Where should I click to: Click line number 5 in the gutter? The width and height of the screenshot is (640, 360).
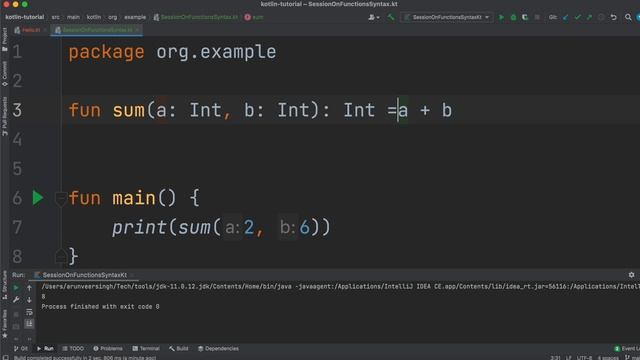pyautogui.click(x=17, y=169)
